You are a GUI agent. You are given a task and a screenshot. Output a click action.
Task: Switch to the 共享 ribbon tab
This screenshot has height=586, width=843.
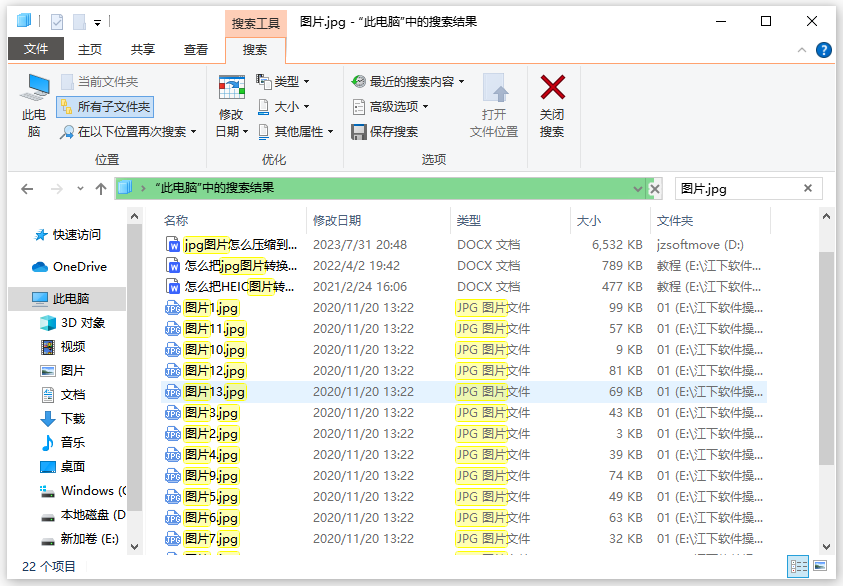tap(142, 49)
